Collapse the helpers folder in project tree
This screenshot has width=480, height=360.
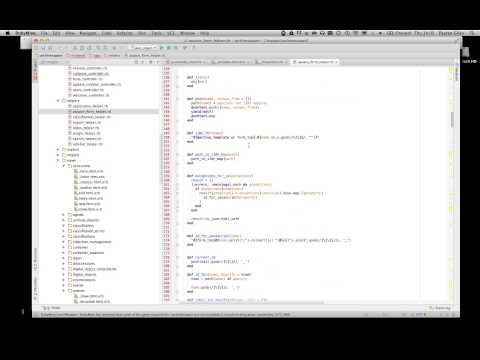click(x=58, y=101)
